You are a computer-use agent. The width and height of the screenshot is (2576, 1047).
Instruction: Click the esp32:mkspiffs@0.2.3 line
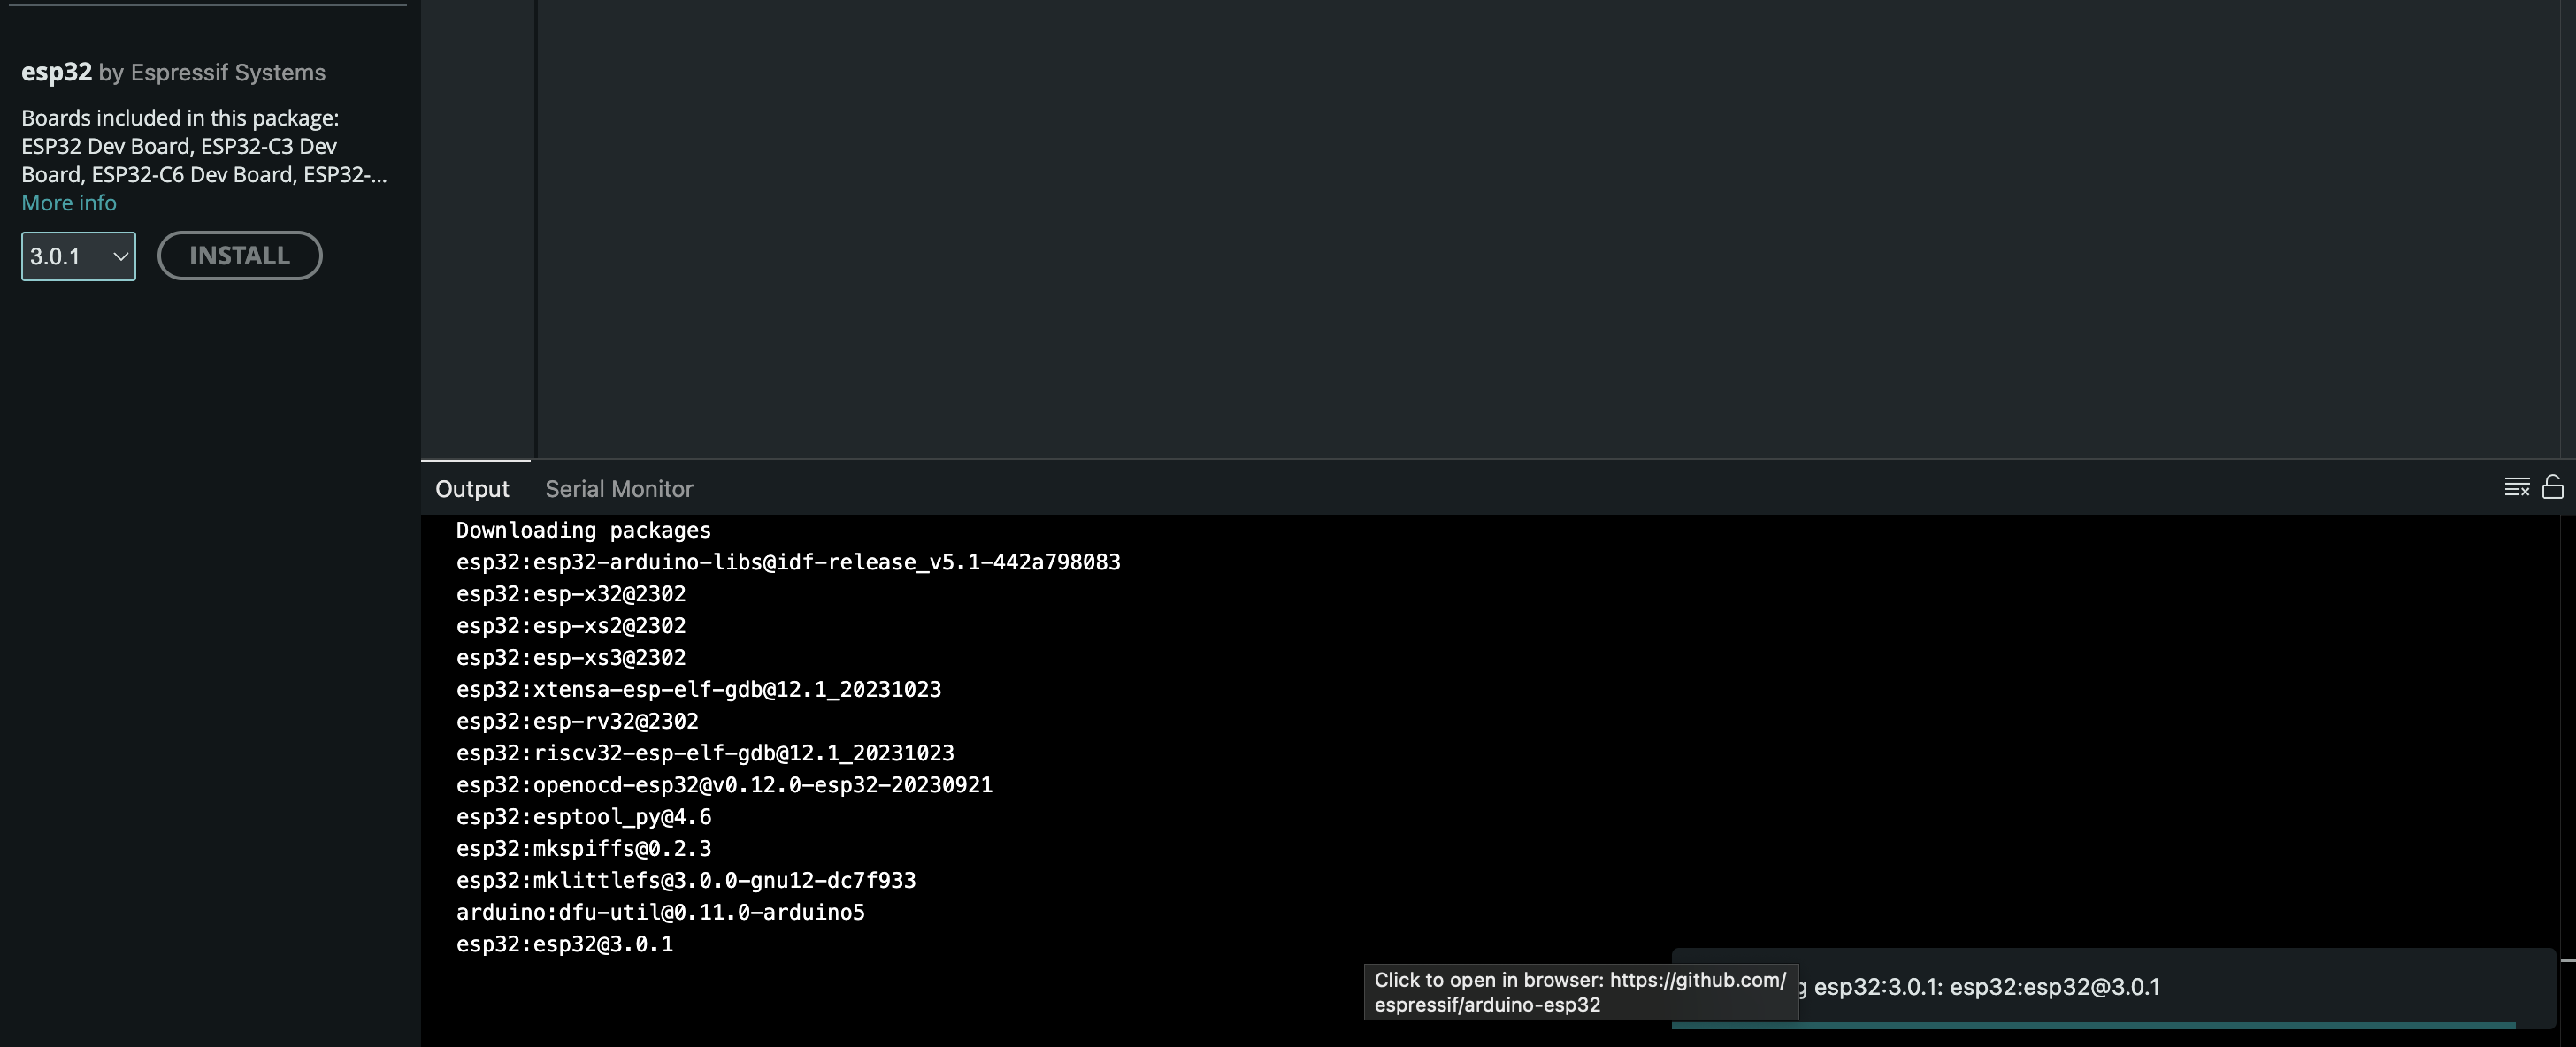pos(584,849)
